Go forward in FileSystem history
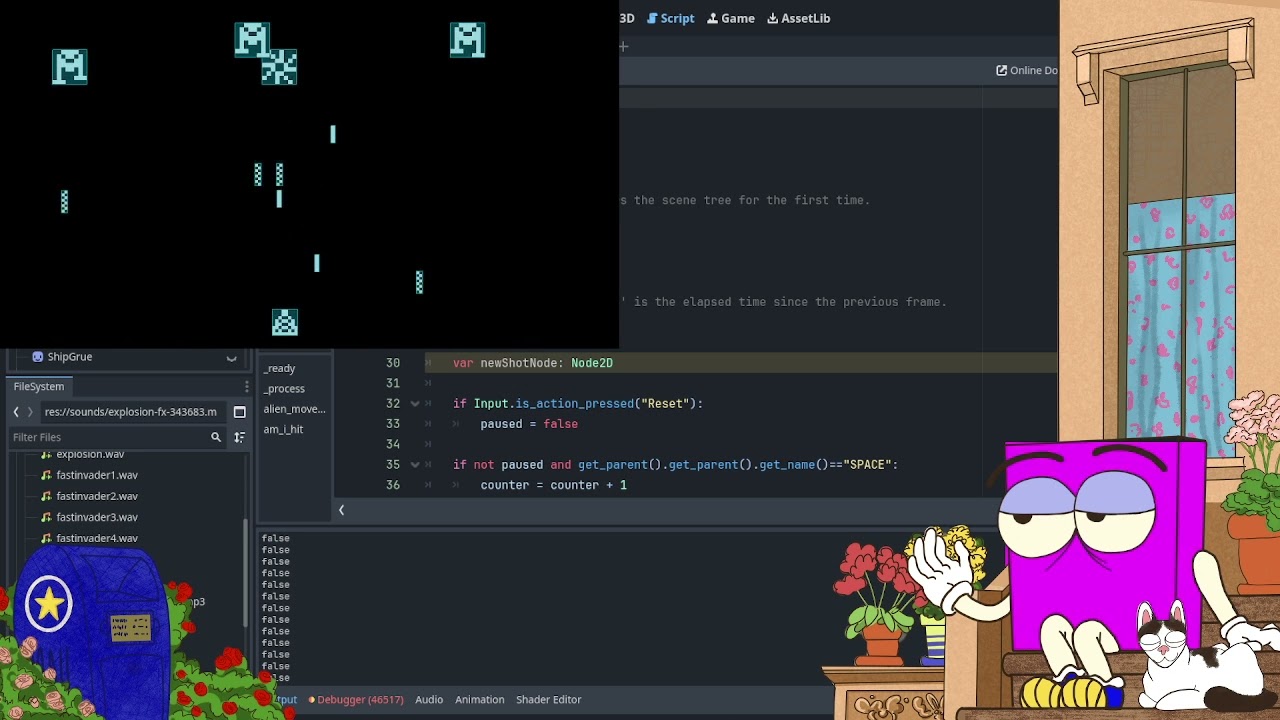Image resolution: width=1280 pixels, height=720 pixels. (x=30, y=412)
